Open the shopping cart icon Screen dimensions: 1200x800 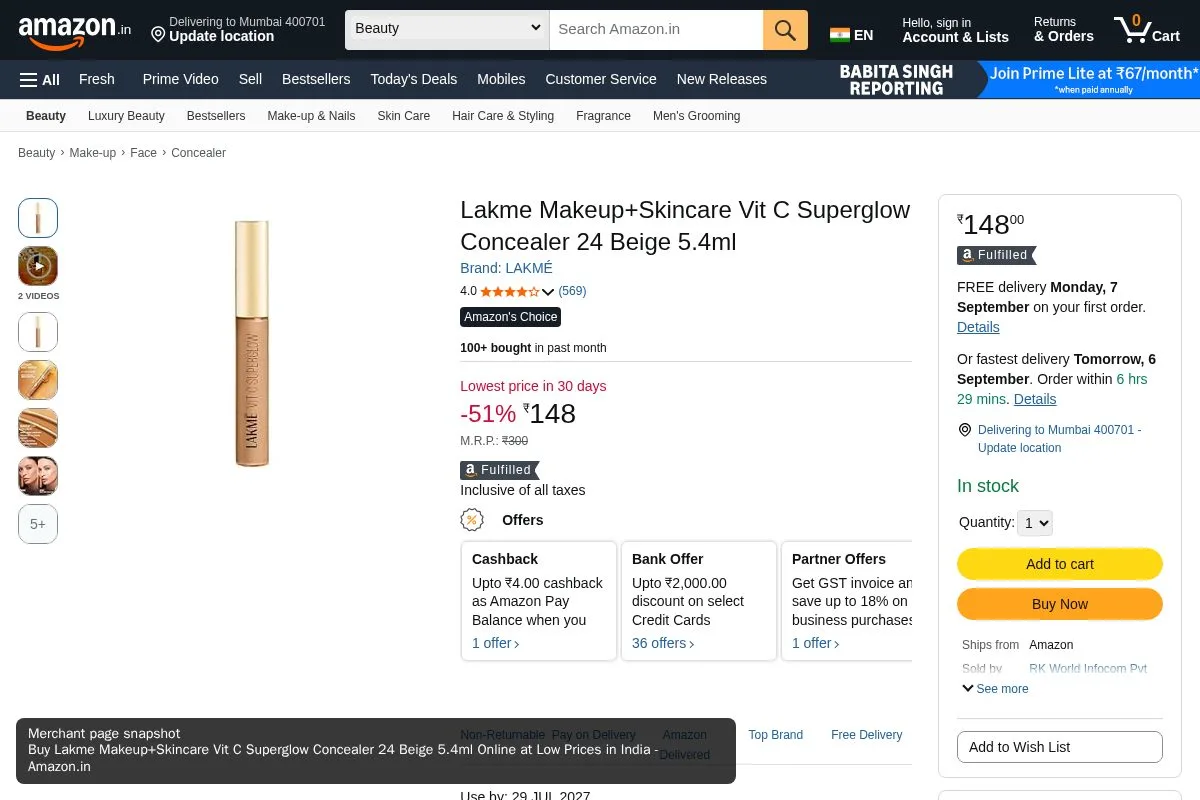tap(1147, 29)
